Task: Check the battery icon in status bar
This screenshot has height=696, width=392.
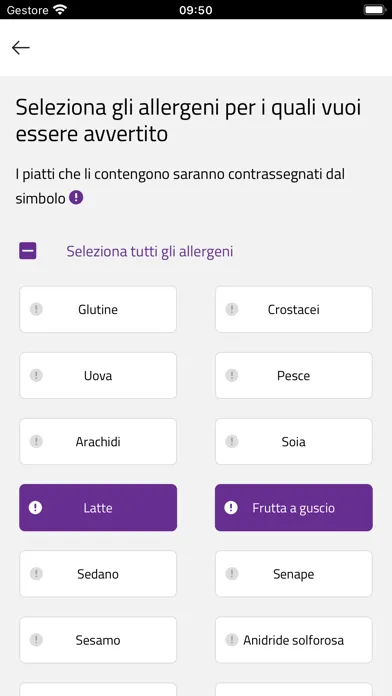Action: click(374, 10)
